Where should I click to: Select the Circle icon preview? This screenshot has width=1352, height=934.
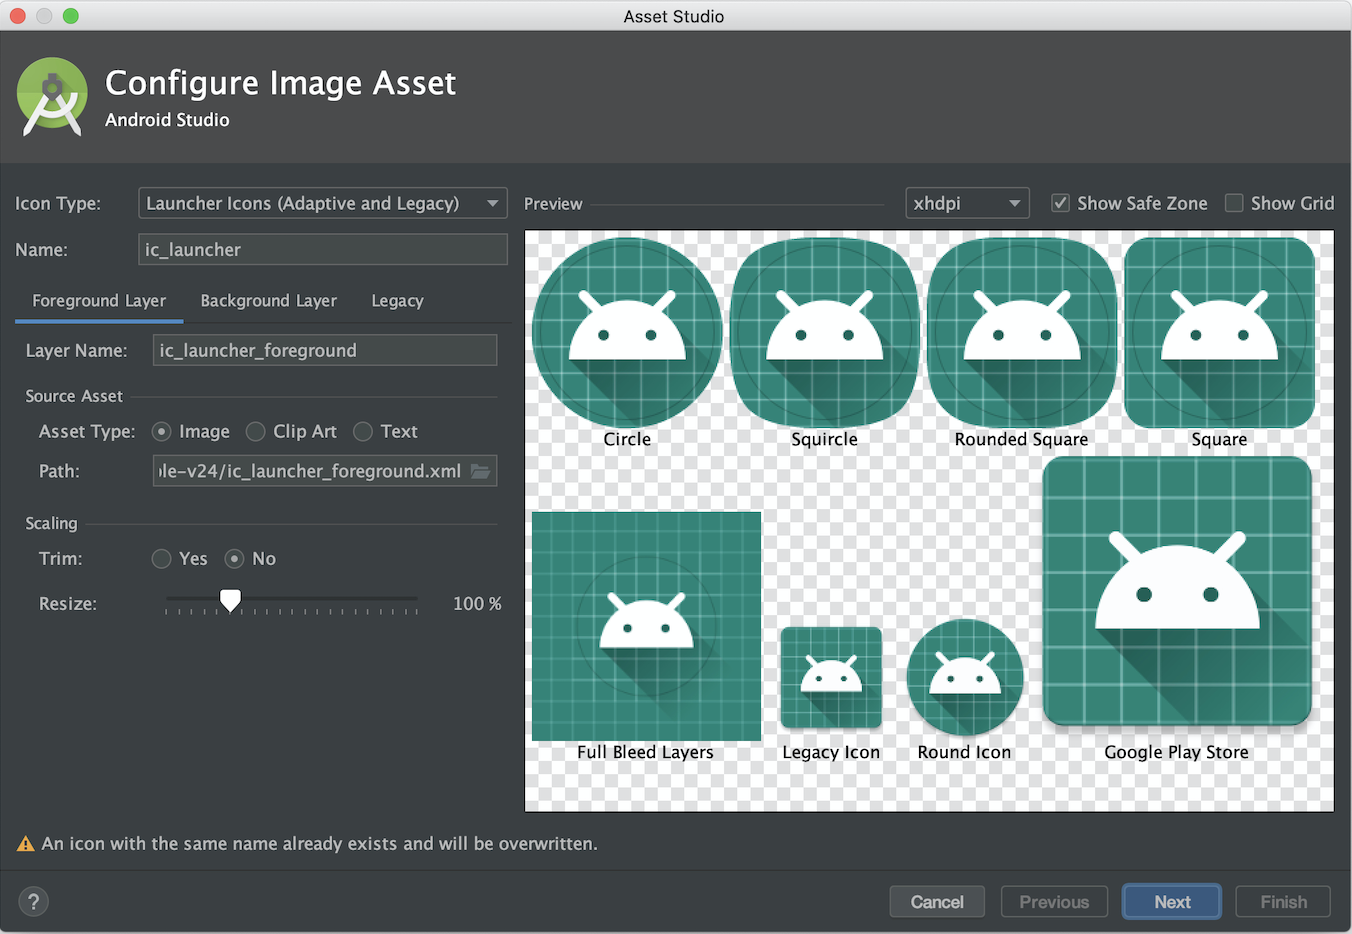click(x=627, y=333)
